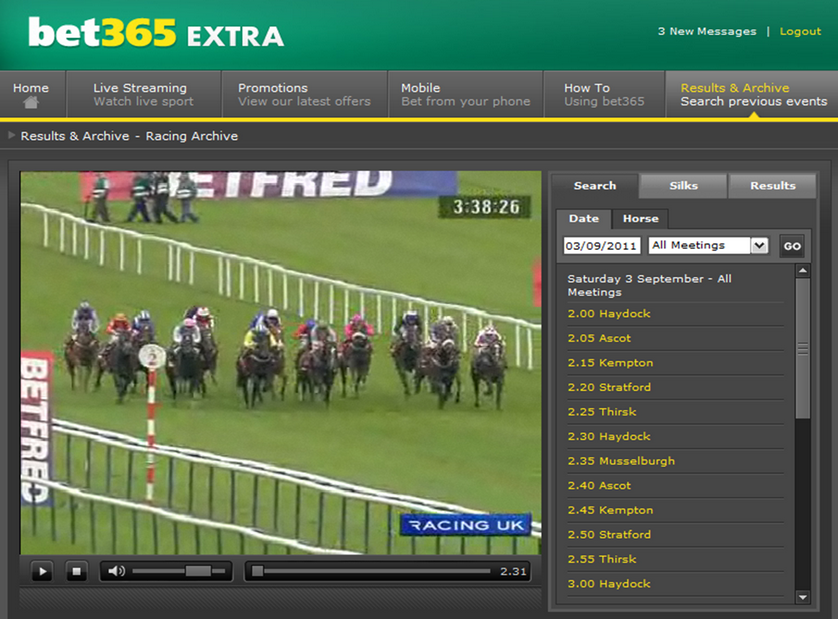The height and width of the screenshot is (619, 838).
Task: Open the 2.50 Stratford race
Action: [609, 535]
